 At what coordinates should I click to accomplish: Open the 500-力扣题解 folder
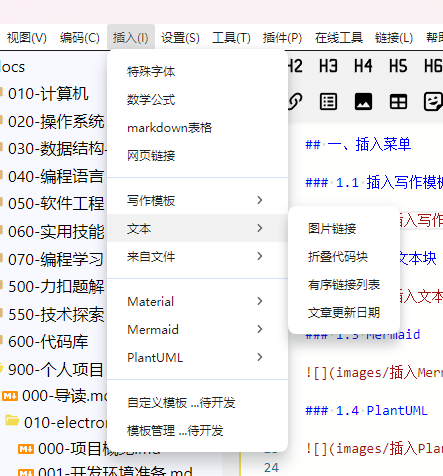click(56, 286)
